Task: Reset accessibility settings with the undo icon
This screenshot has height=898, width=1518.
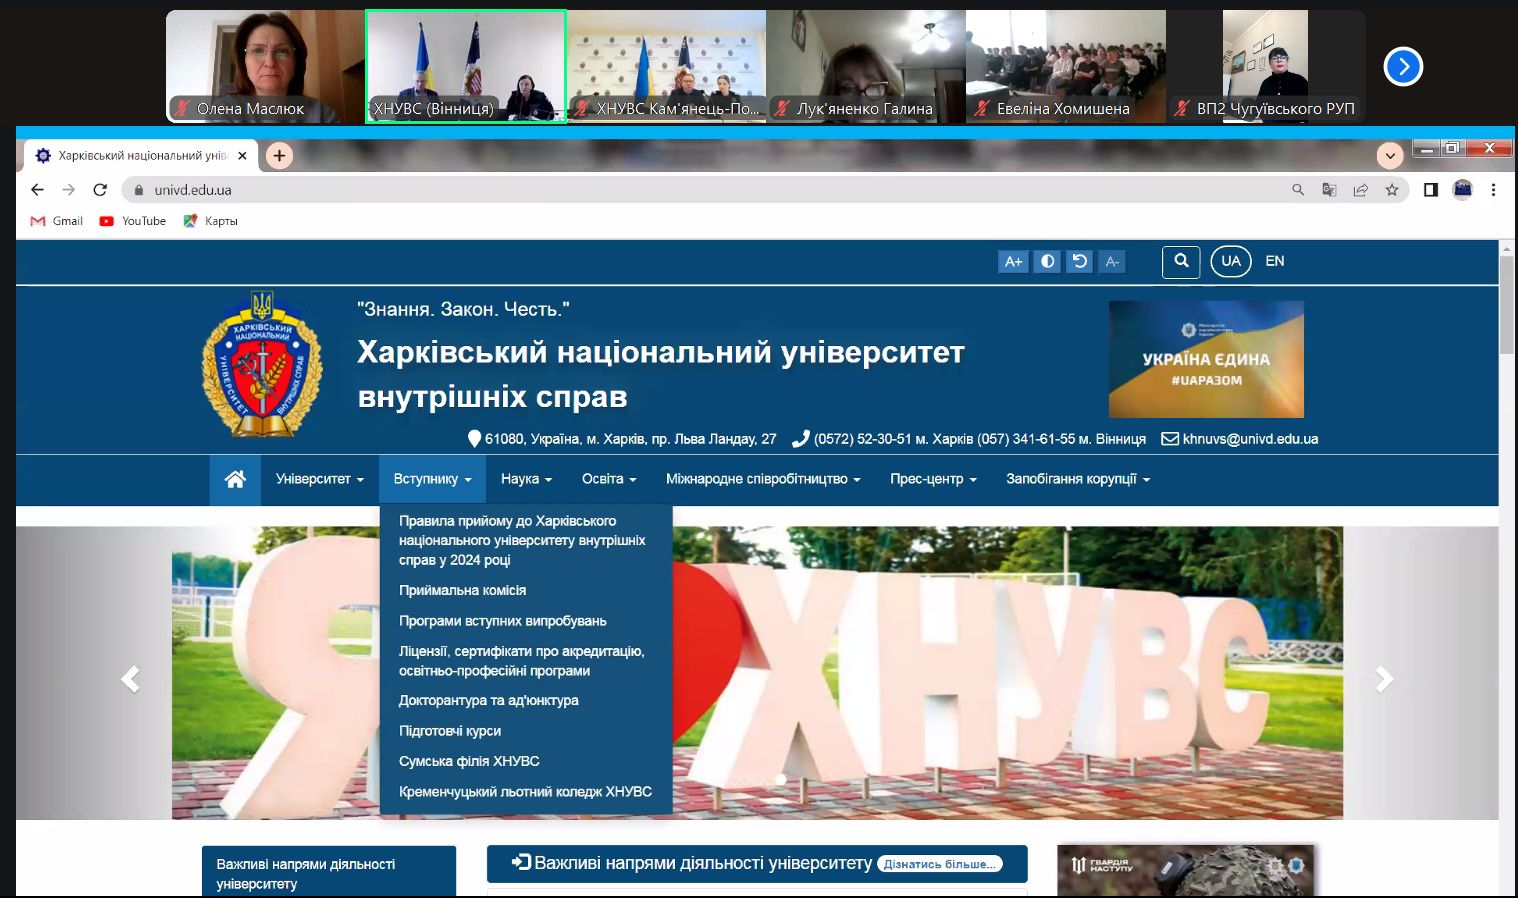Action: (x=1079, y=261)
